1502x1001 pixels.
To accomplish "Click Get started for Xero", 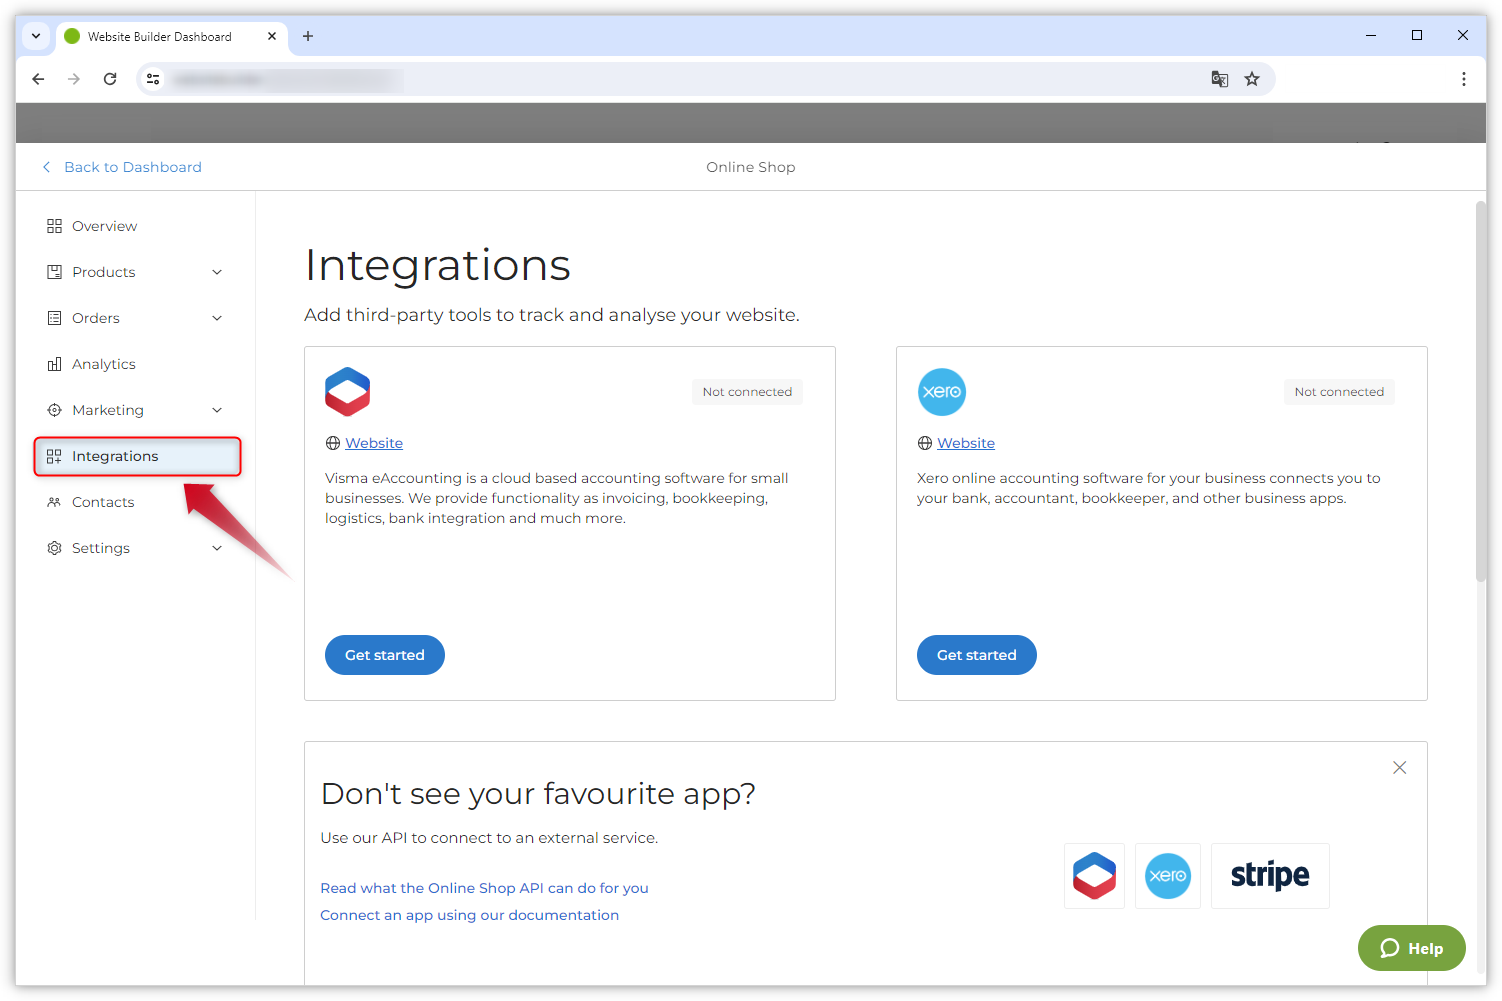I will click(x=976, y=655).
